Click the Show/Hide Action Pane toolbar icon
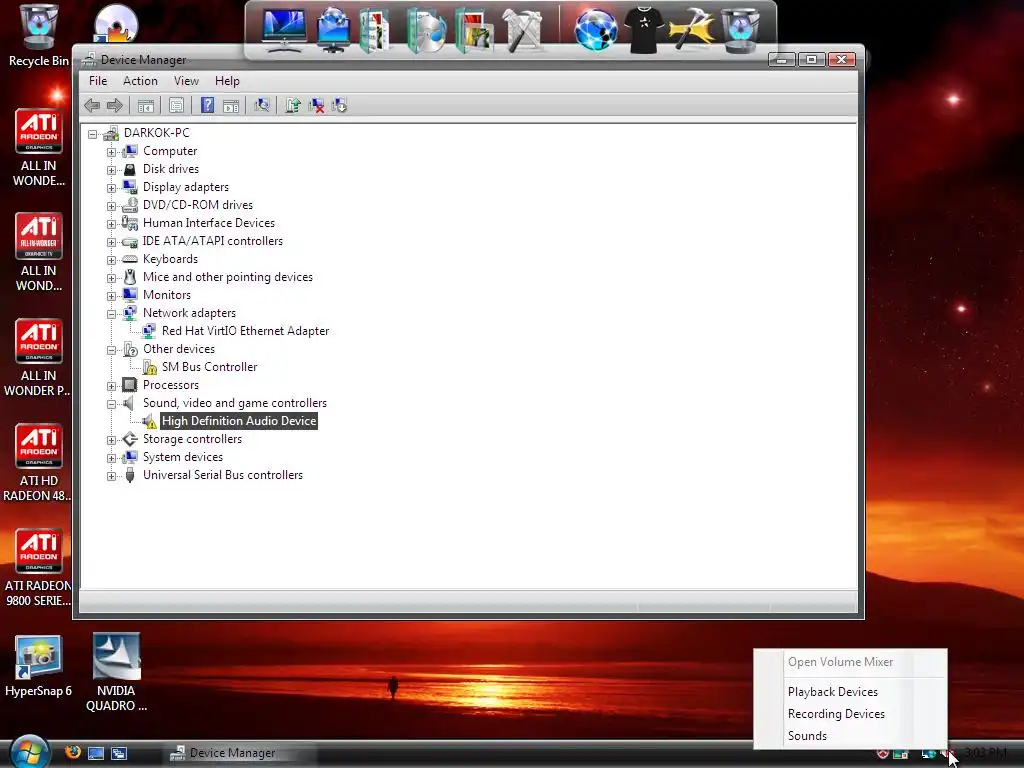This screenshot has height=768, width=1024. point(231,106)
